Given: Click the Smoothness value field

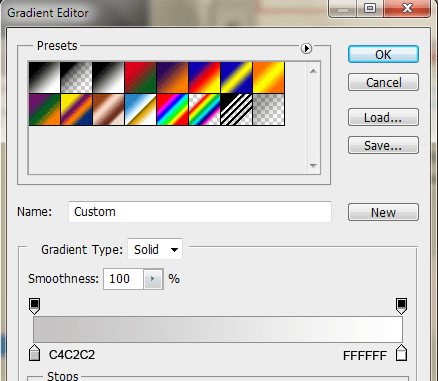Looking at the screenshot, I should coord(123,279).
